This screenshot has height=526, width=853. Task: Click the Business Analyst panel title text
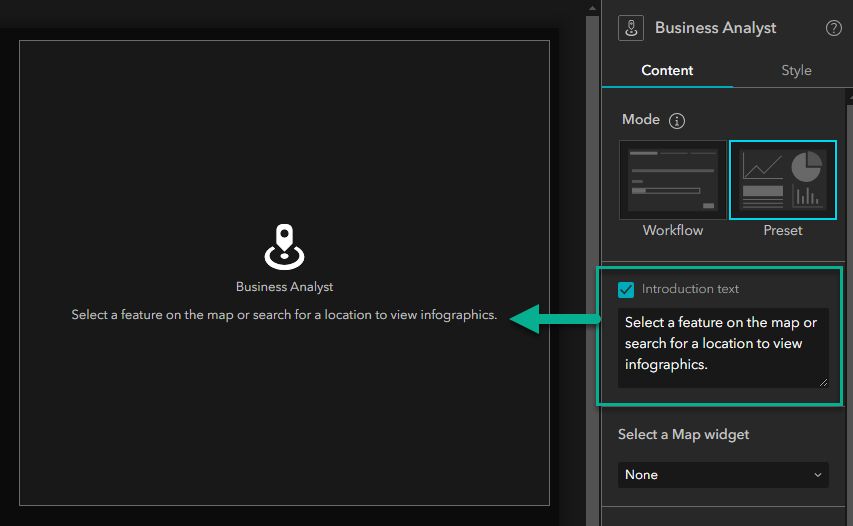click(715, 28)
